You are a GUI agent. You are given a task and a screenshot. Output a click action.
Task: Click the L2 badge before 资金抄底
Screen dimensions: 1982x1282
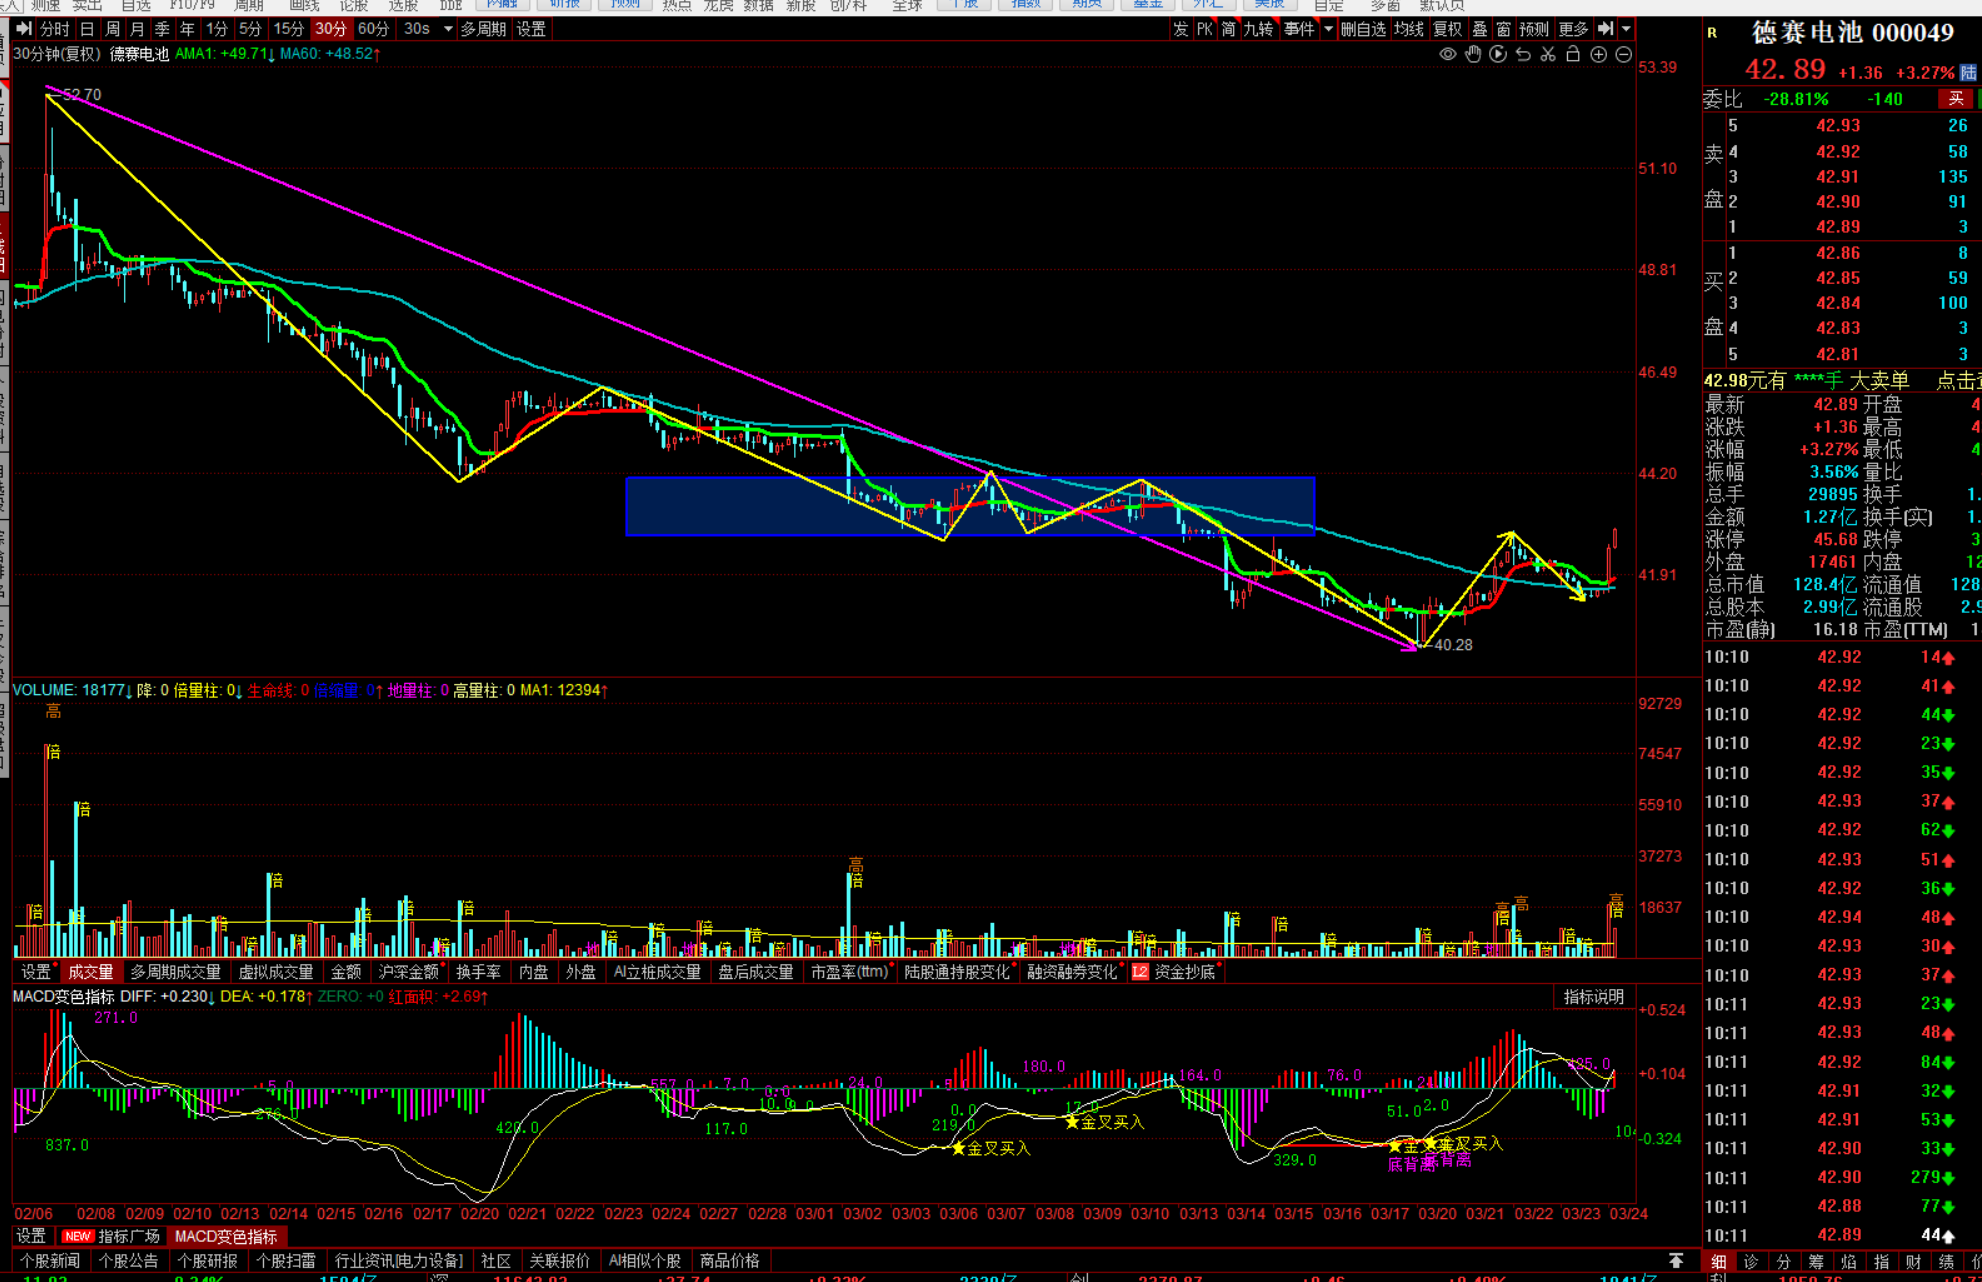pos(1140,972)
